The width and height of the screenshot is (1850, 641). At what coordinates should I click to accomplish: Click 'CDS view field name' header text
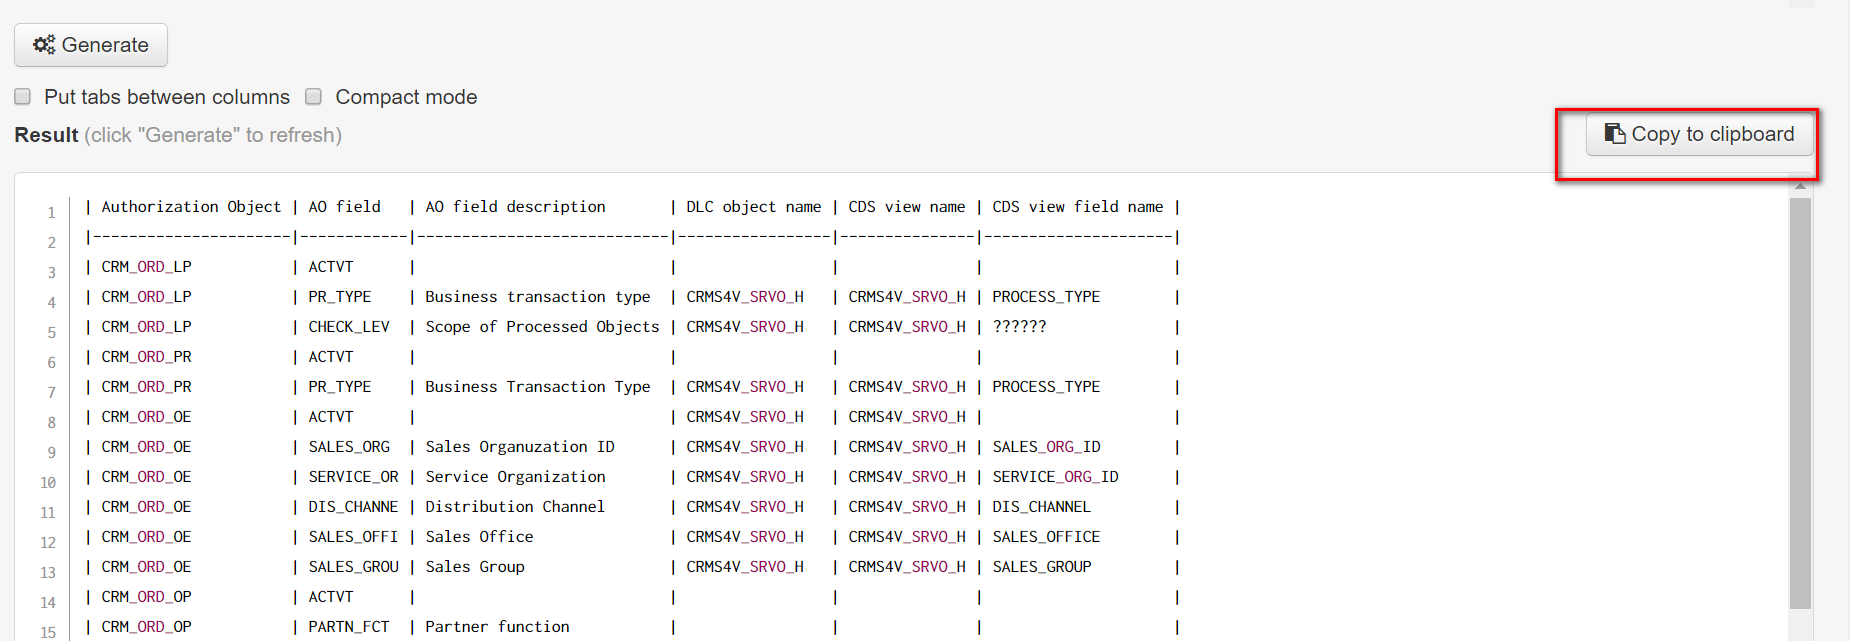(1078, 207)
